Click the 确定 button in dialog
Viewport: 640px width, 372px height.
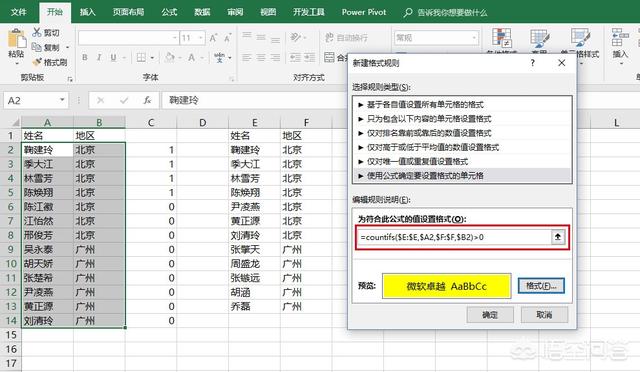pos(490,314)
